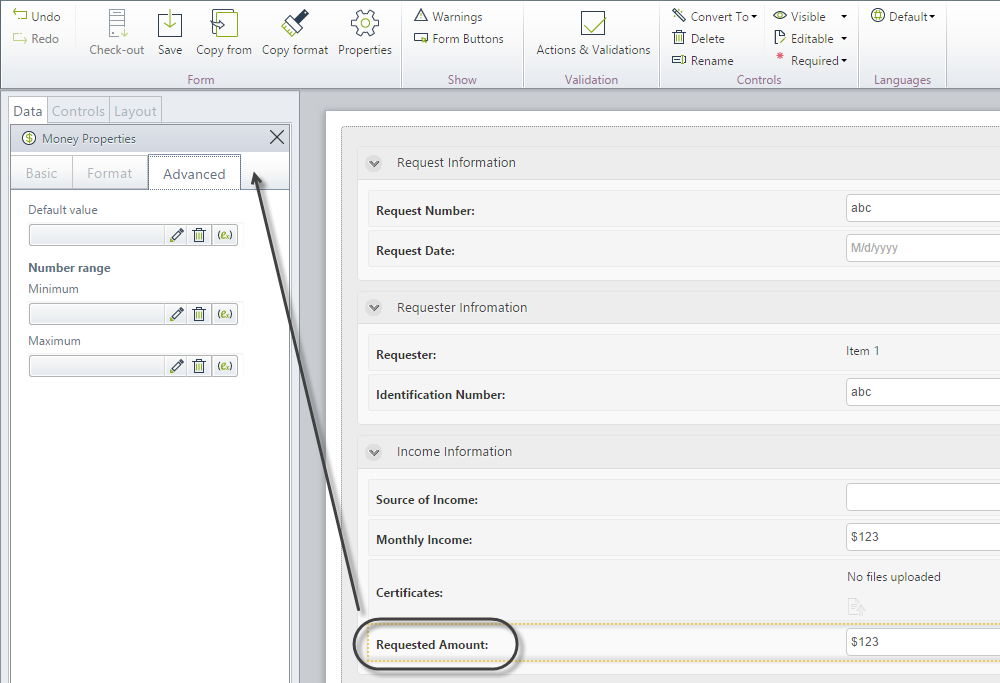Open expression editor for Maximum

pos(224,366)
